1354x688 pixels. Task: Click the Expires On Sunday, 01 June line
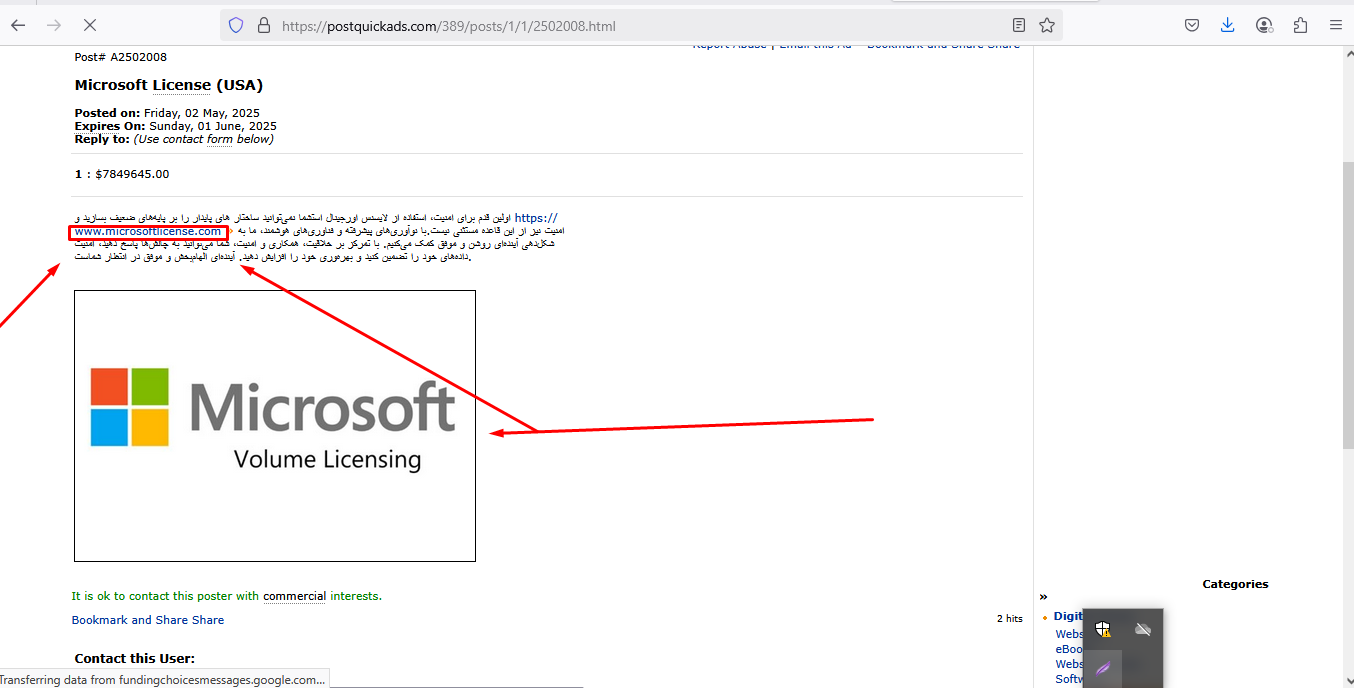(x=176, y=126)
